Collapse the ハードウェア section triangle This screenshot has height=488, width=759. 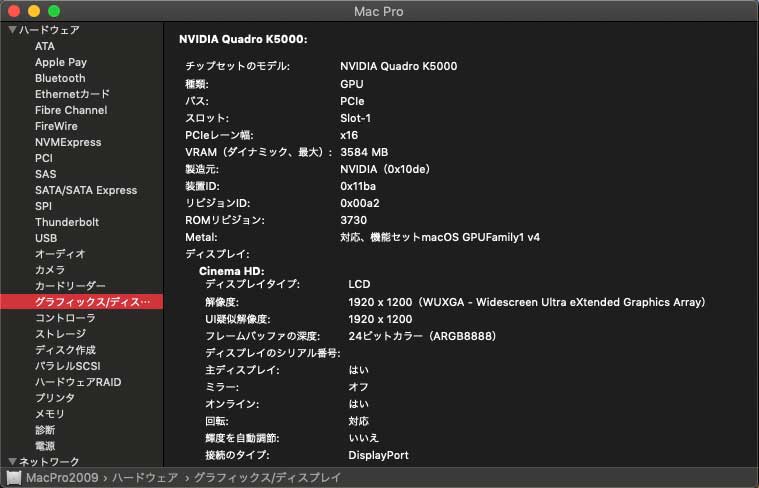pos(13,30)
